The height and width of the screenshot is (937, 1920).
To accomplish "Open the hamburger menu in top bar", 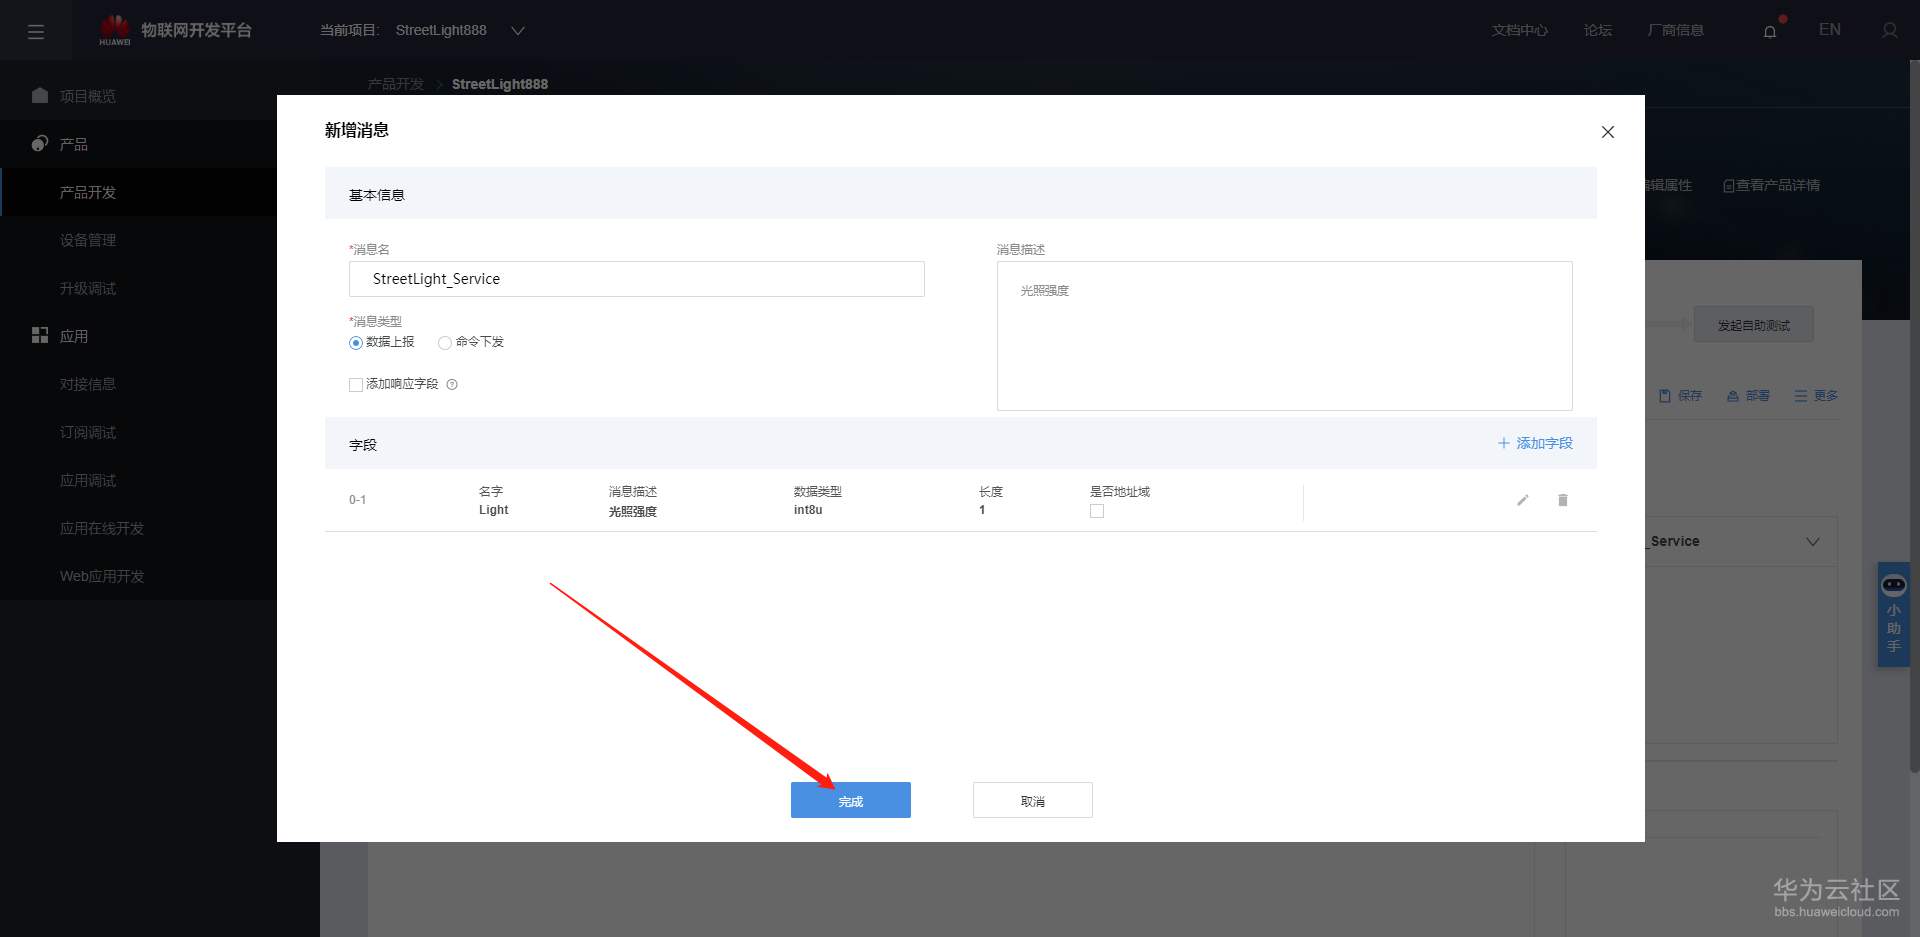I will pos(36,31).
